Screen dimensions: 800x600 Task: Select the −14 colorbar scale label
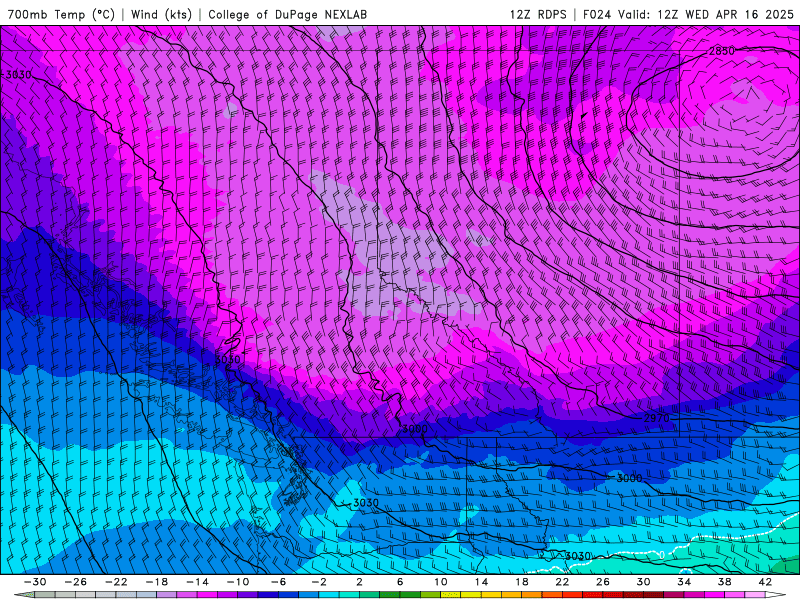[197, 582]
